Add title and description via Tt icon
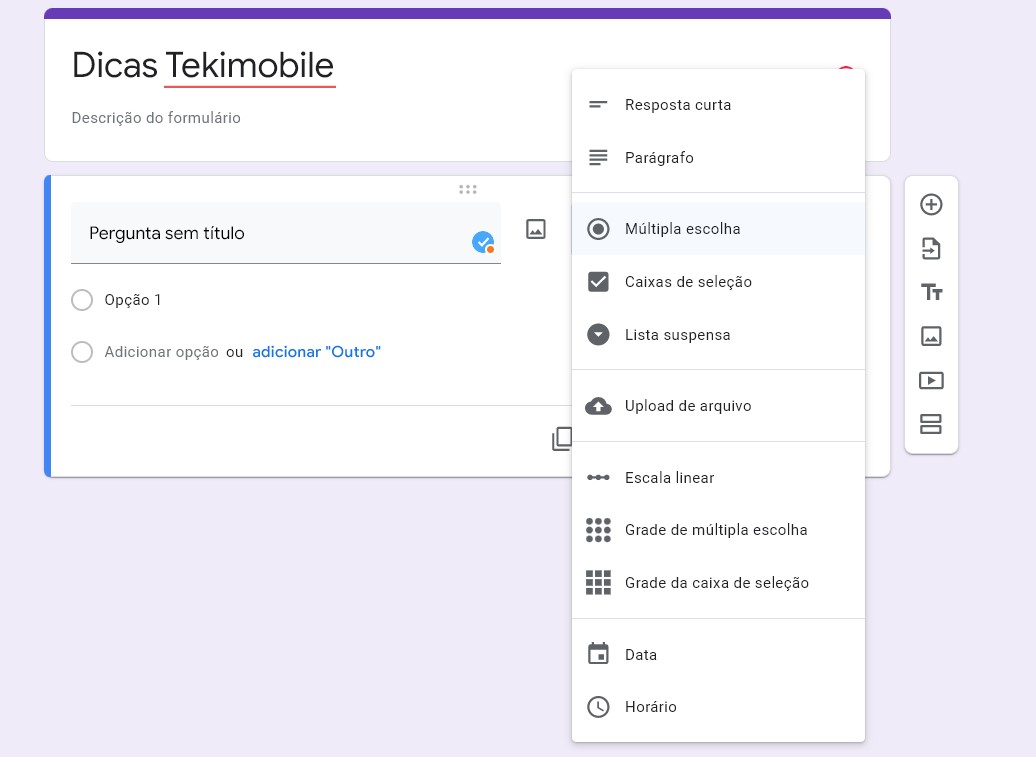The height and width of the screenshot is (757, 1036). pos(932,292)
